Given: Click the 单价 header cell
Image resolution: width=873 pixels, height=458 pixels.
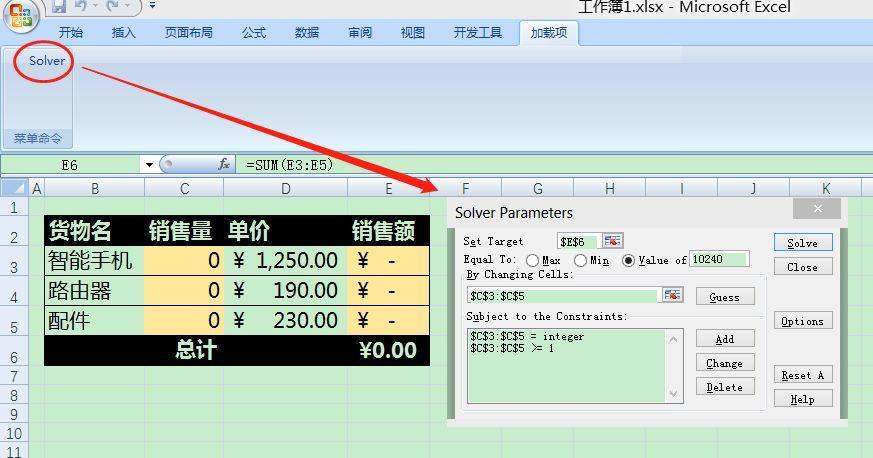Looking at the screenshot, I should pos(286,231).
